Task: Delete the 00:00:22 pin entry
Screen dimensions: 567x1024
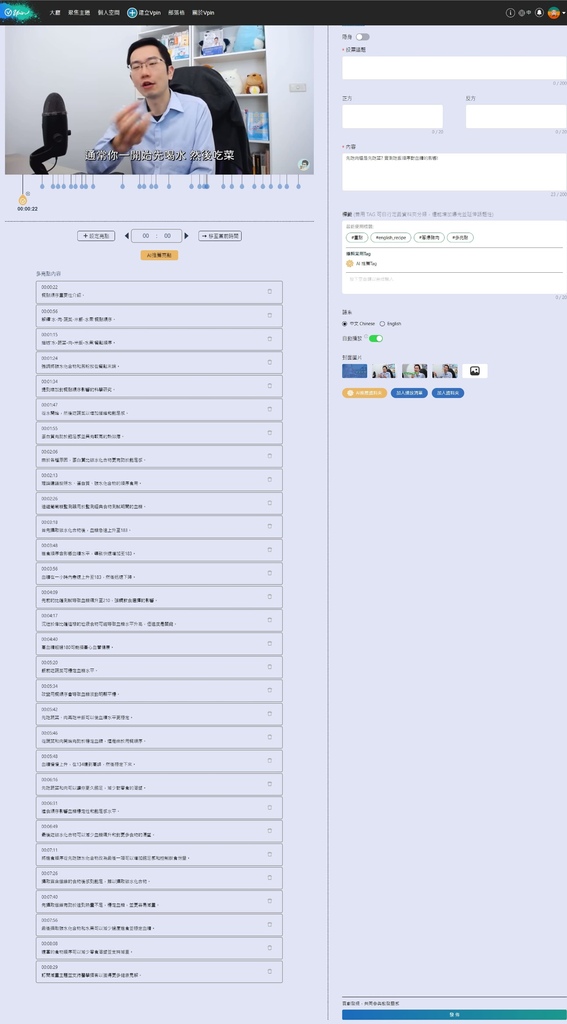Action: coord(270,291)
